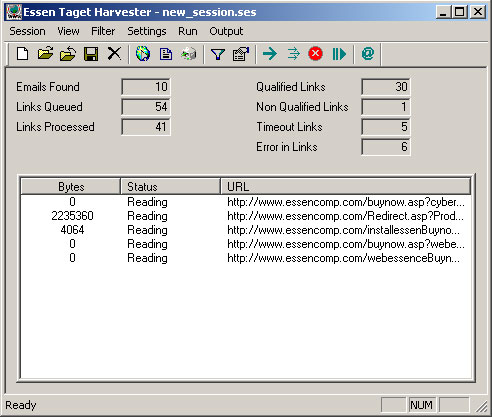This screenshot has width=492, height=417.
Task: Click the multi-arrow run icon
Action: point(293,54)
